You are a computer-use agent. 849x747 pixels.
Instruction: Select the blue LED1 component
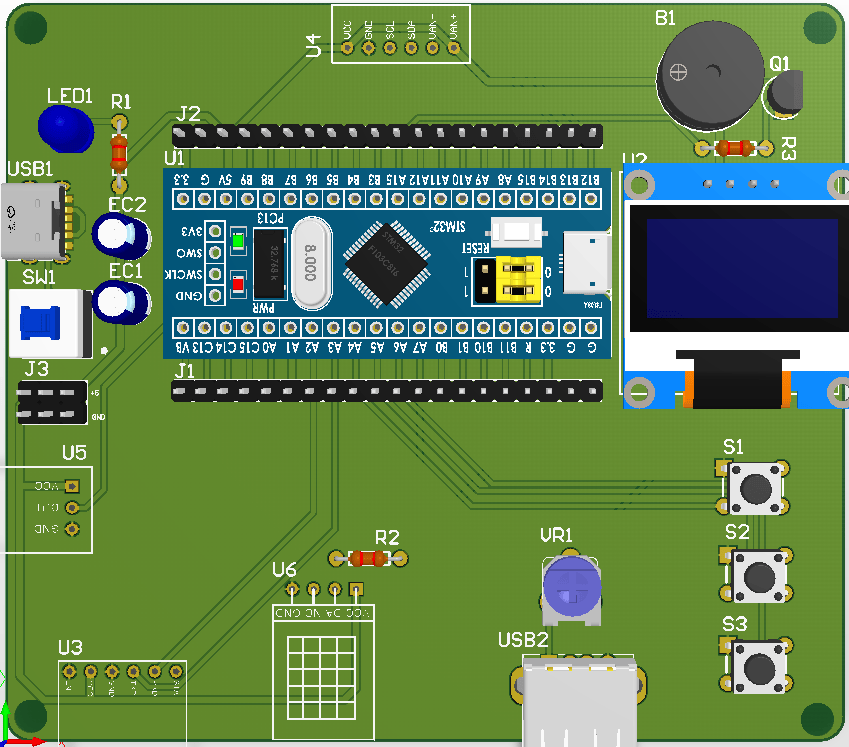click(x=66, y=129)
